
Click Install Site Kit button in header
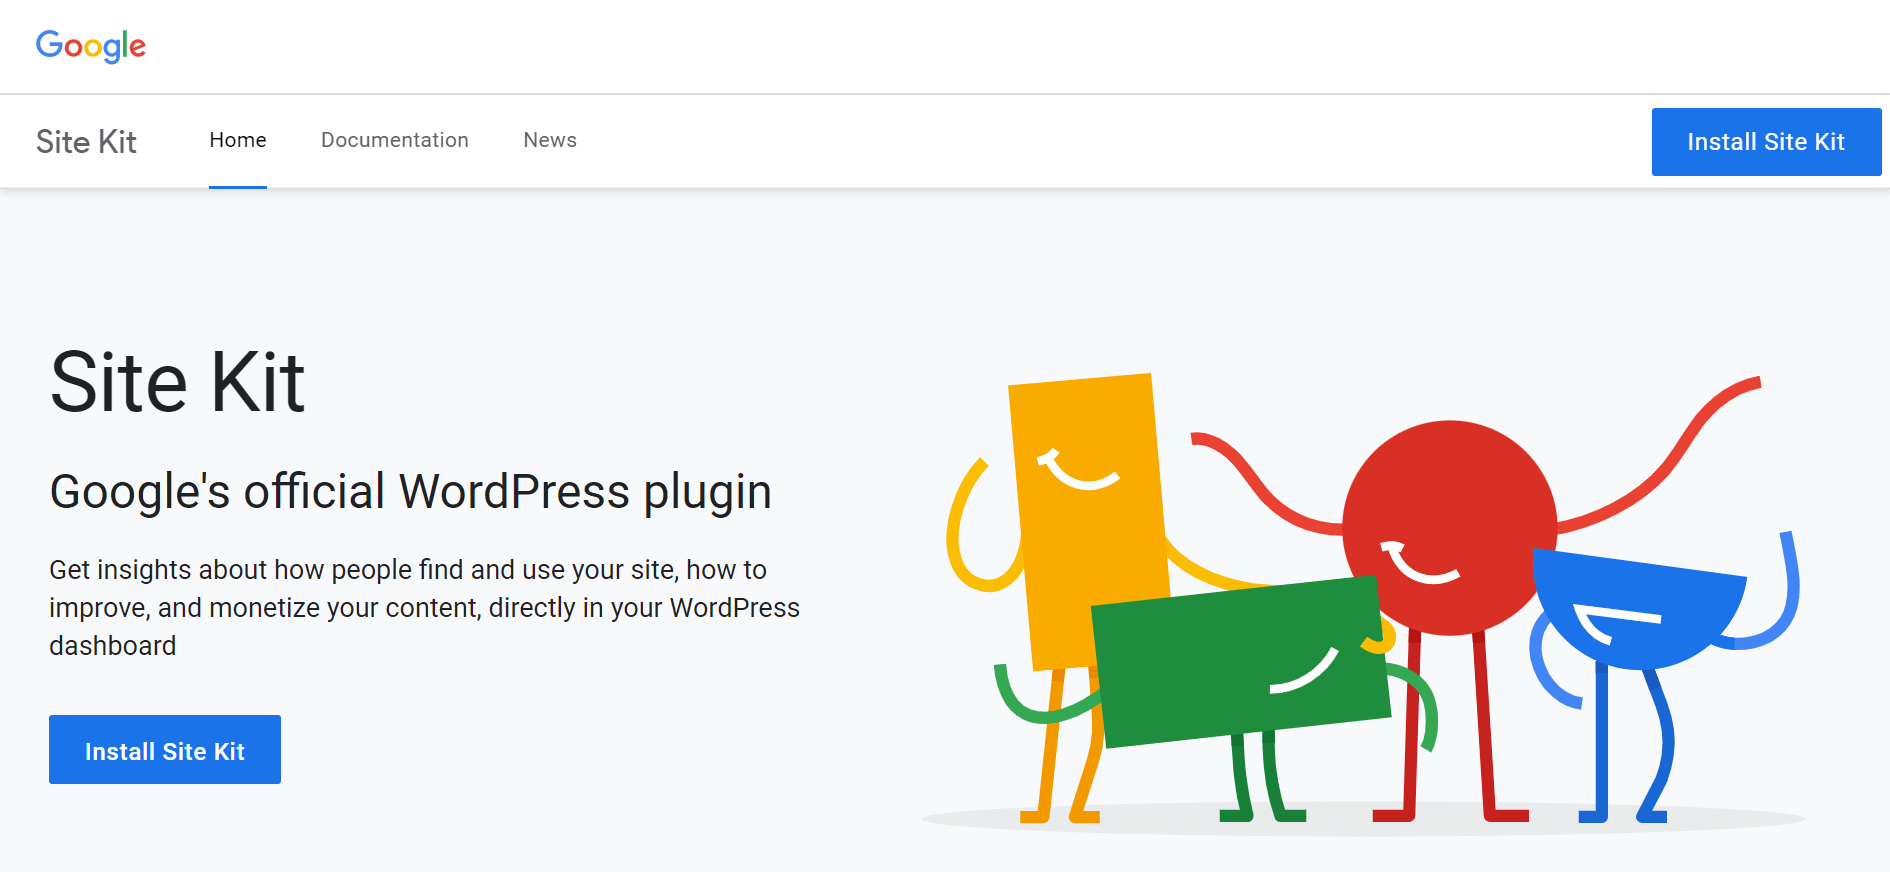[x=1766, y=142]
